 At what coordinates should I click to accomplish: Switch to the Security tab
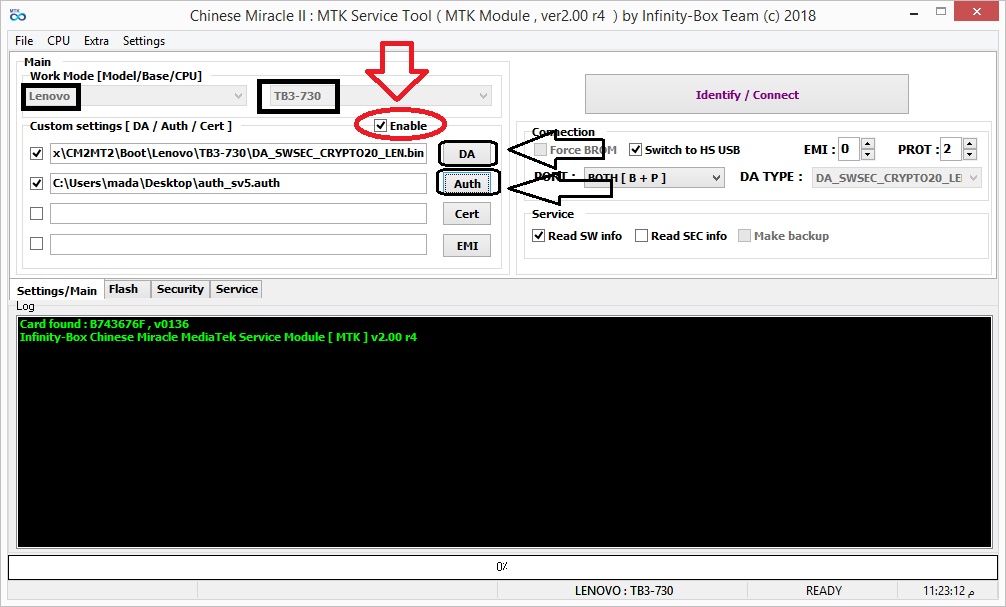pos(180,289)
